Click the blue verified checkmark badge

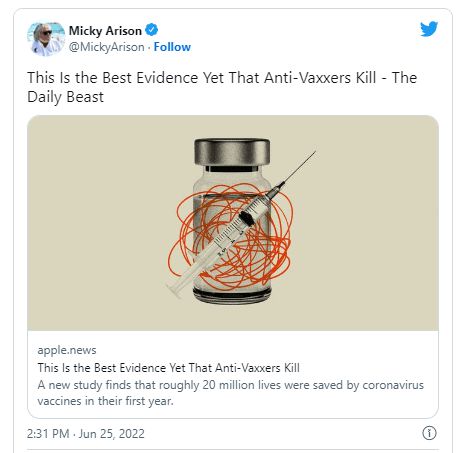pyautogui.click(x=152, y=30)
